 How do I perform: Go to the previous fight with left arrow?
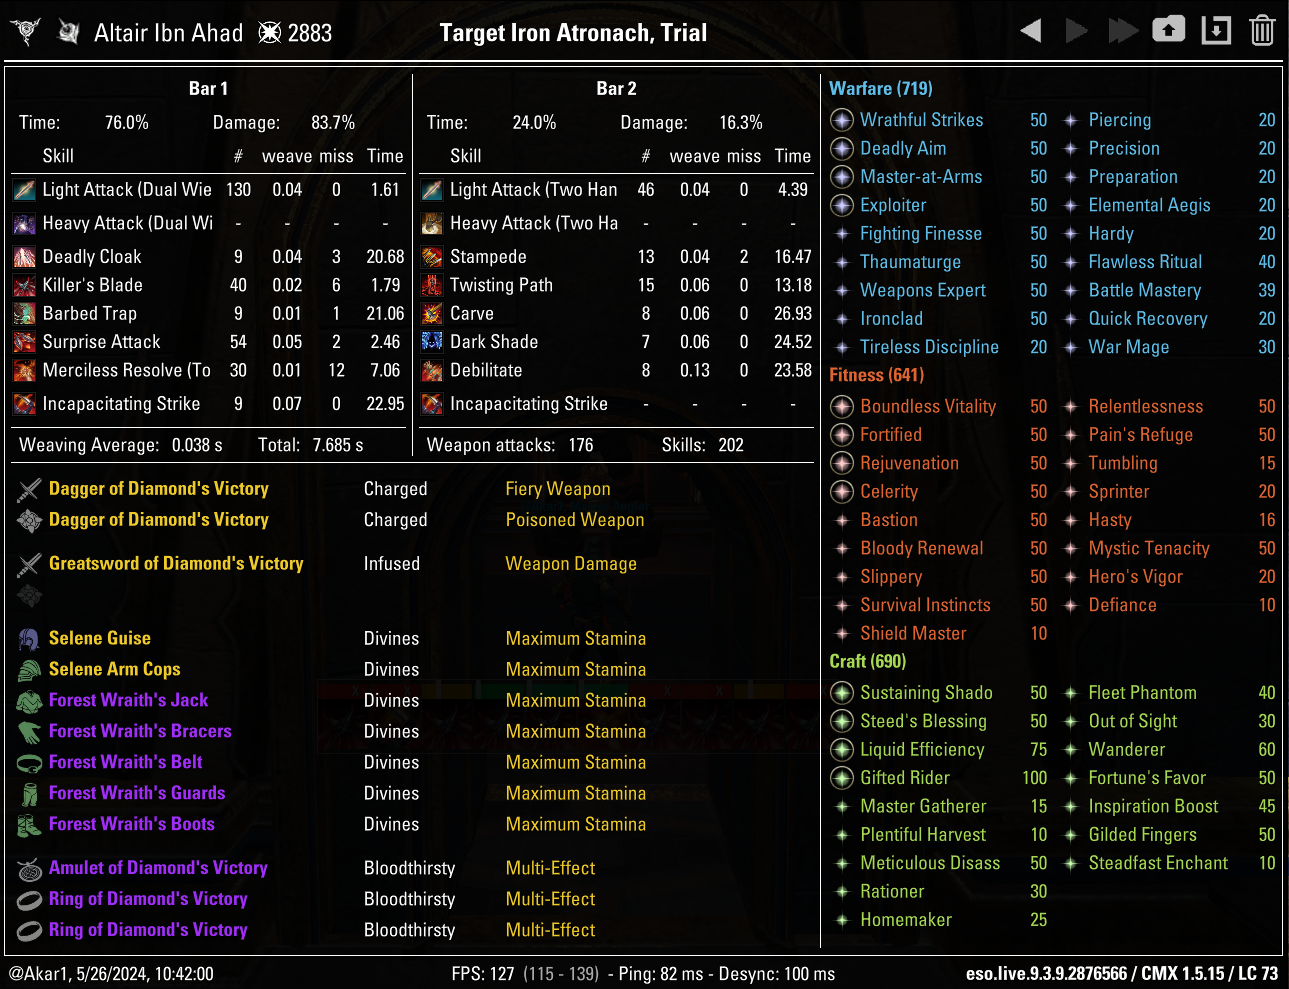1031,31
